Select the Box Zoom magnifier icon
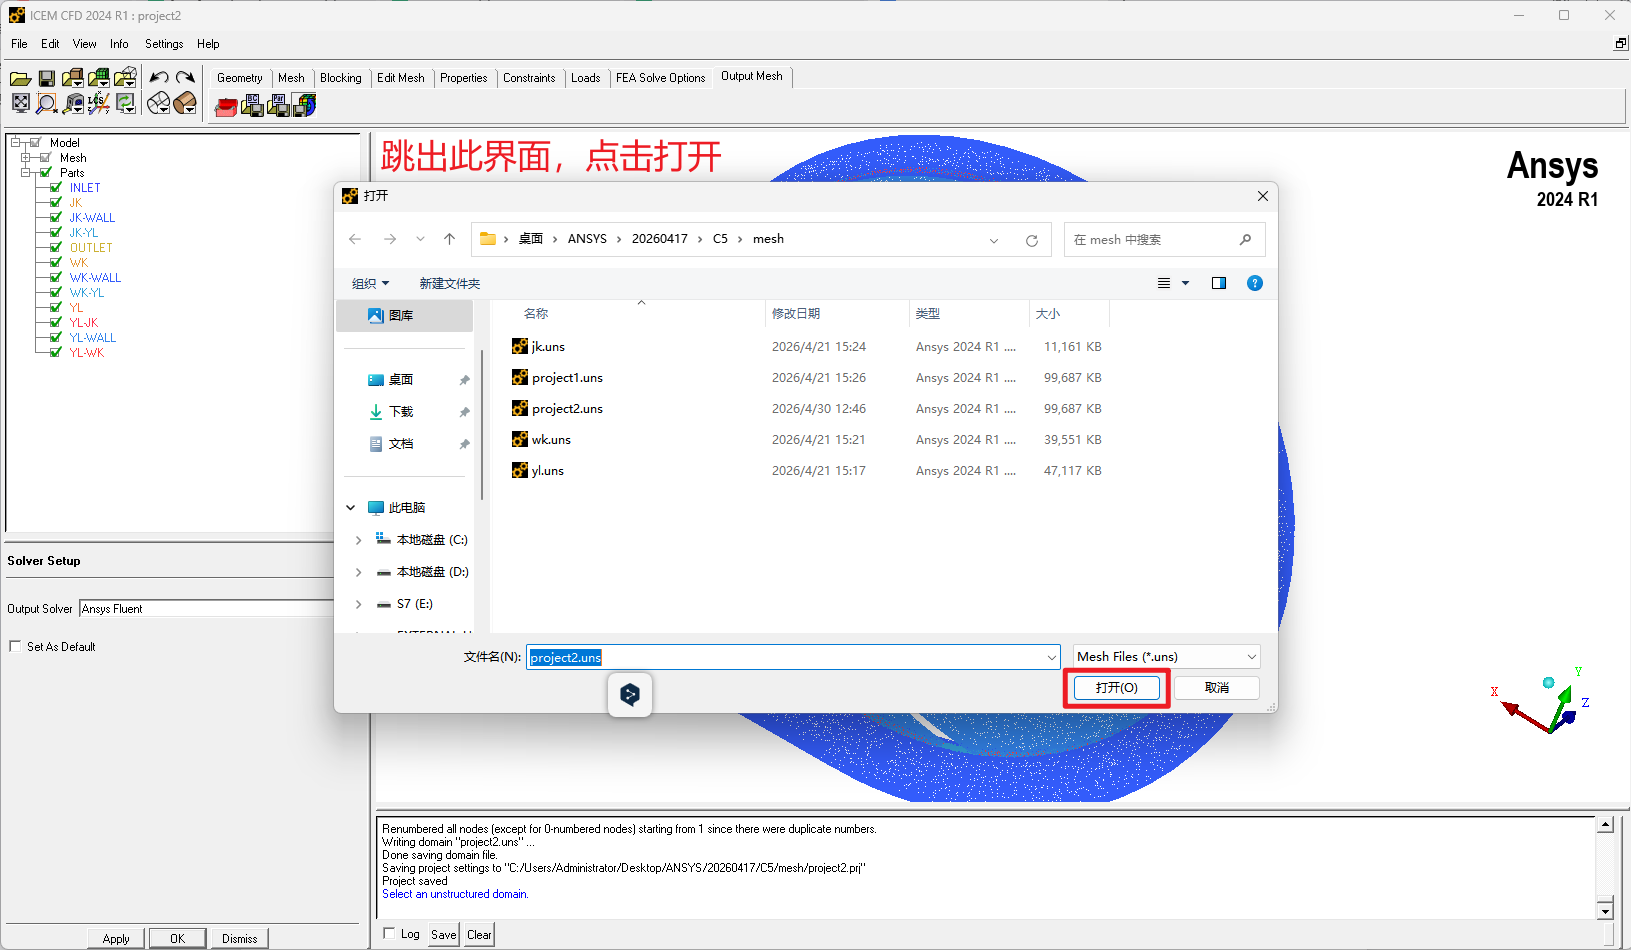The height and width of the screenshot is (950, 1631). (x=46, y=103)
